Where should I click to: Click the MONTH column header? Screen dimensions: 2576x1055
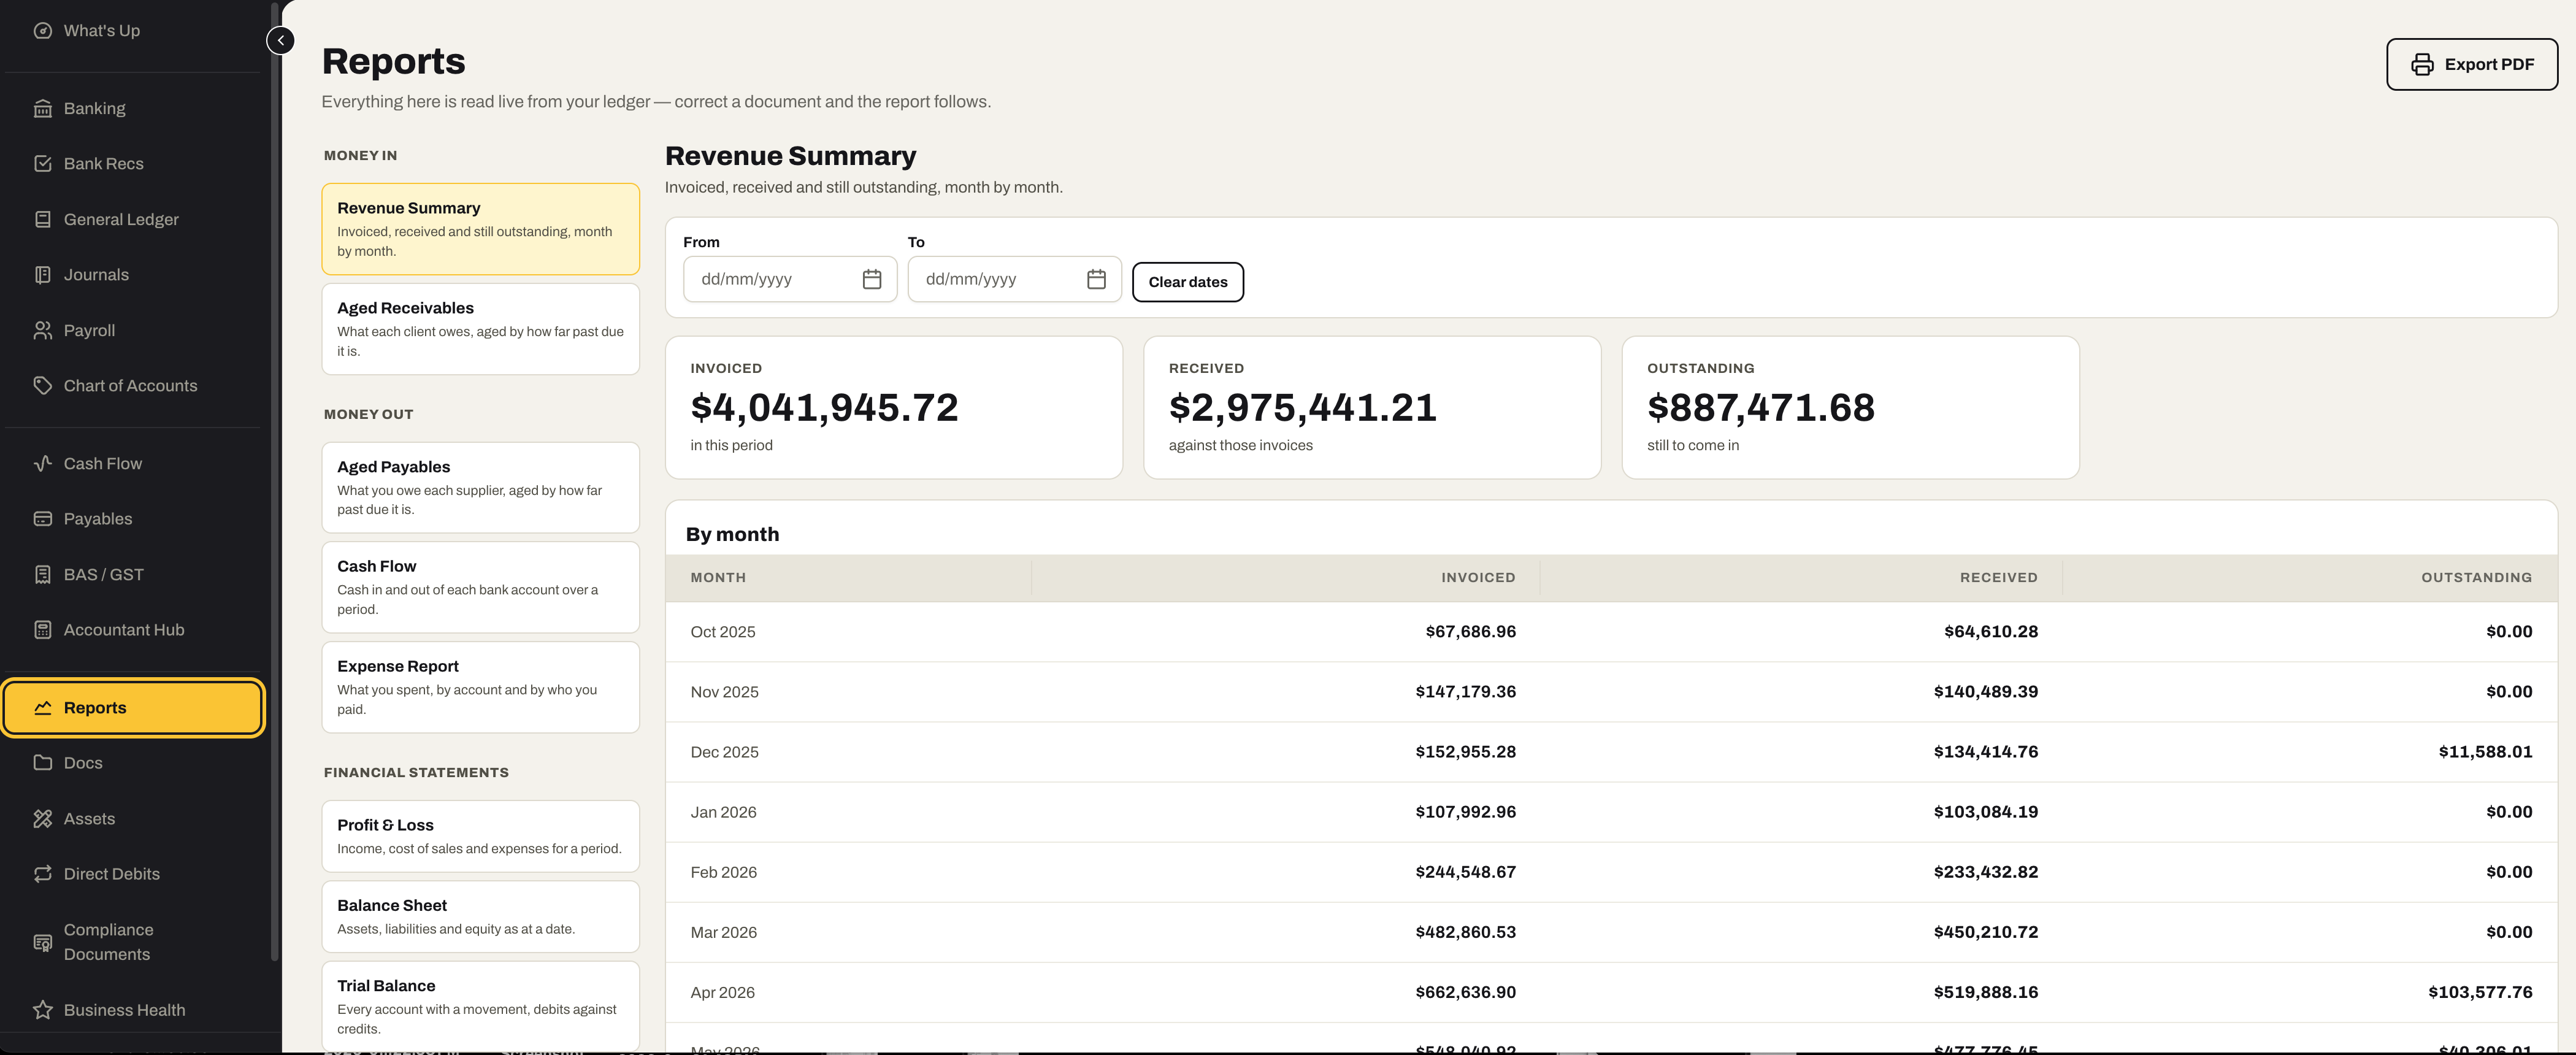coord(718,578)
